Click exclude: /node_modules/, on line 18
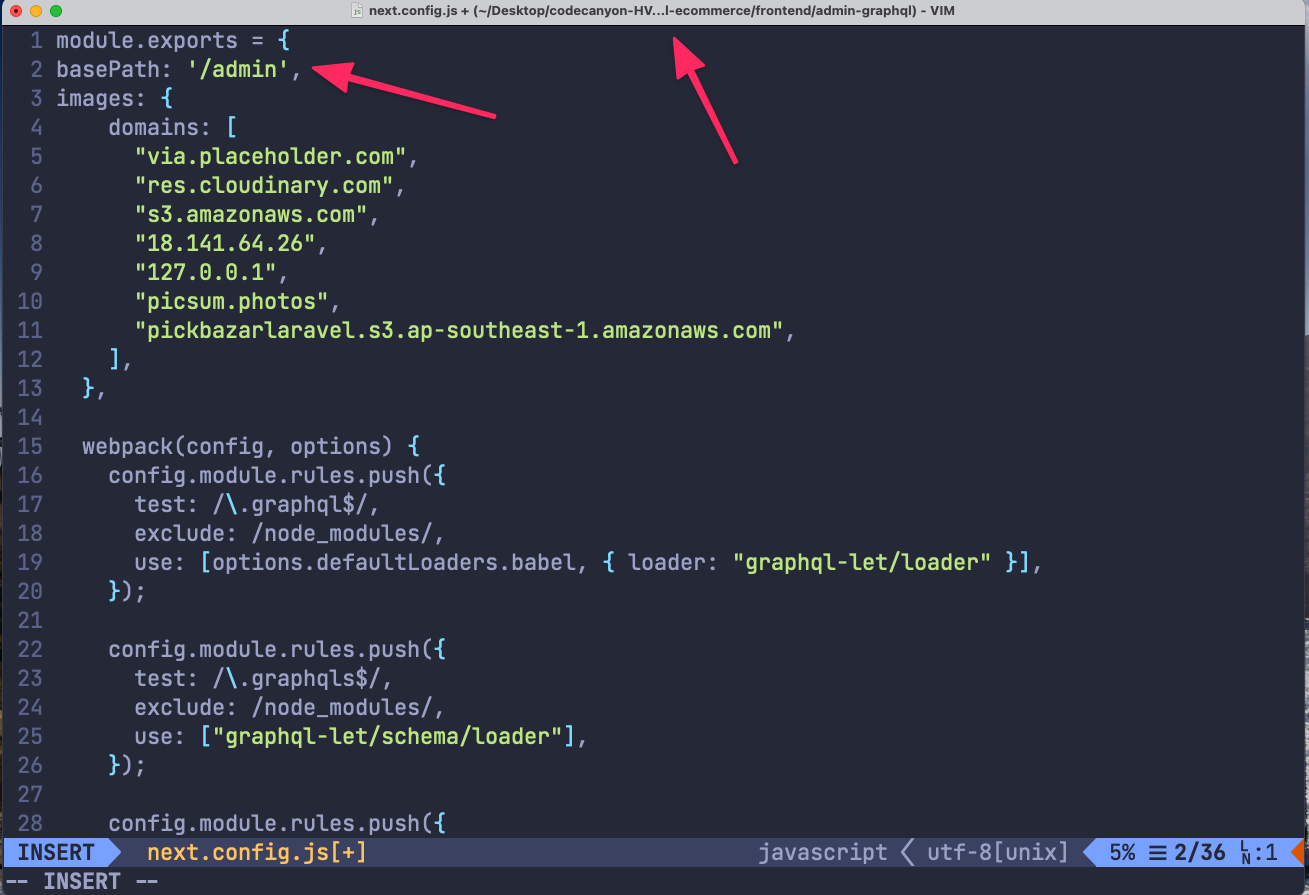This screenshot has width=1309, height=895. [290, 533]
